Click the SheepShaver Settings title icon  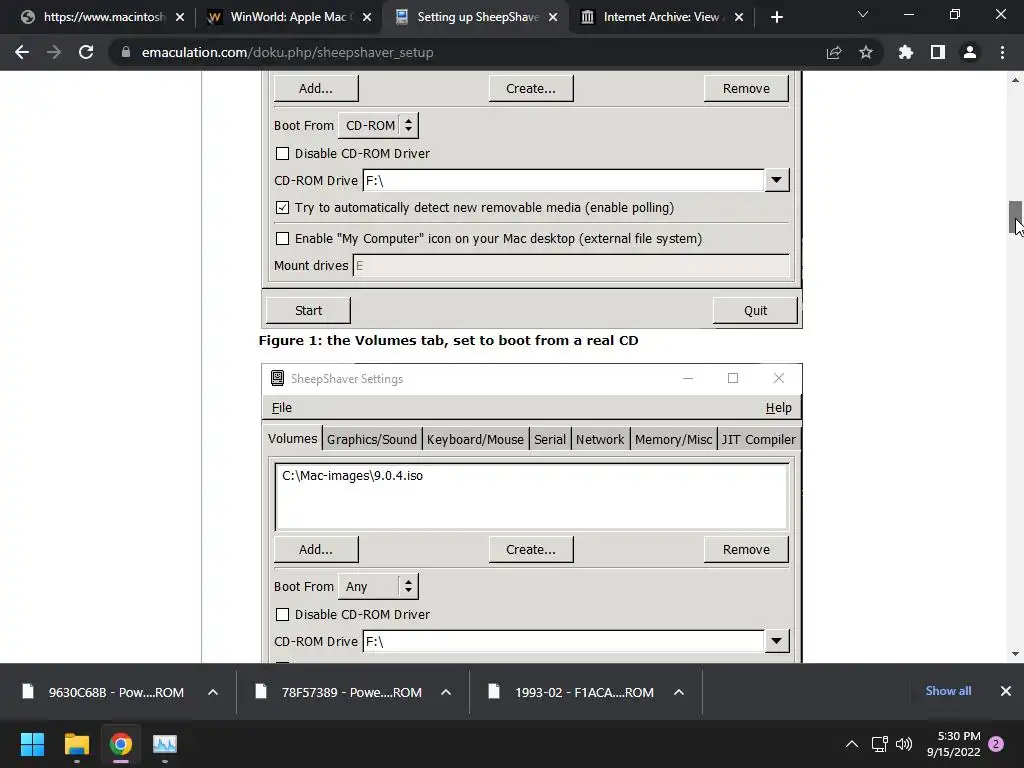coord(278,378)
